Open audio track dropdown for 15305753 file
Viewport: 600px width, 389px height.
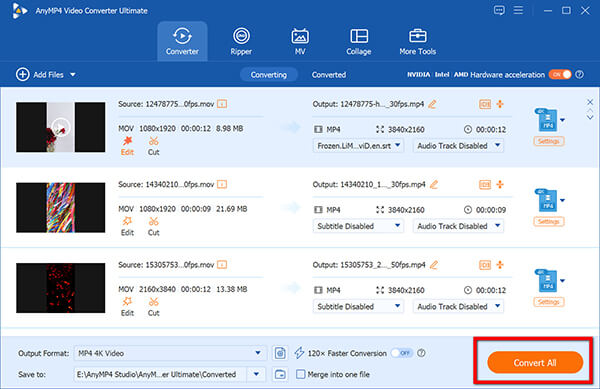point(458,306)
